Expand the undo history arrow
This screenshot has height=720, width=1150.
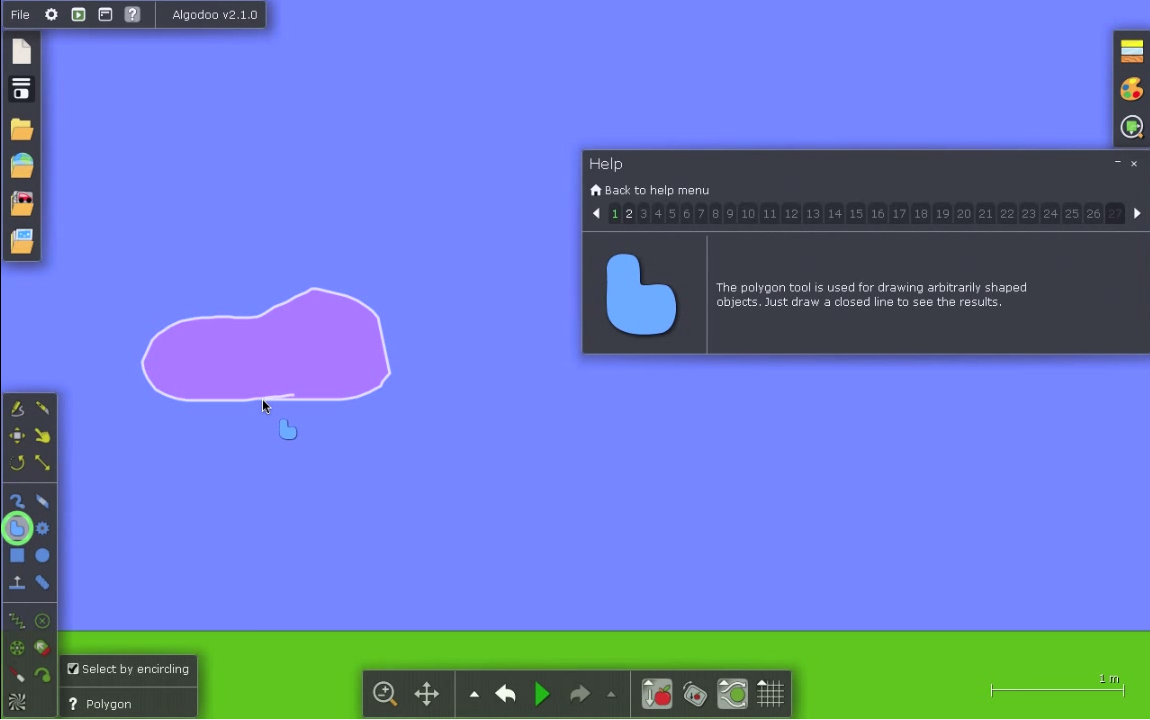pos(474,695)
